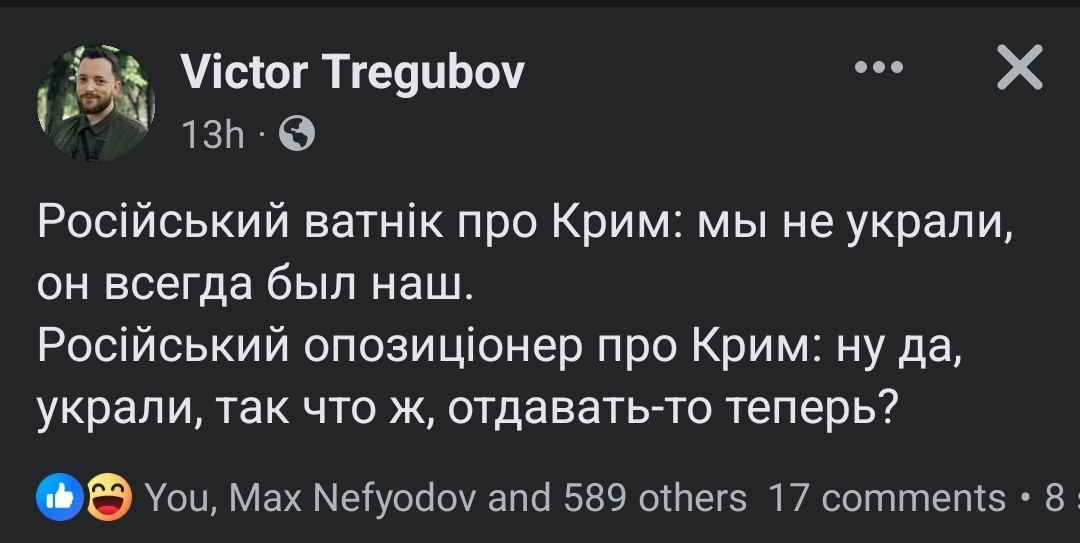Open the three-dot post options menu
Viewport: 1080px width, 543px height.
[879, 68]
